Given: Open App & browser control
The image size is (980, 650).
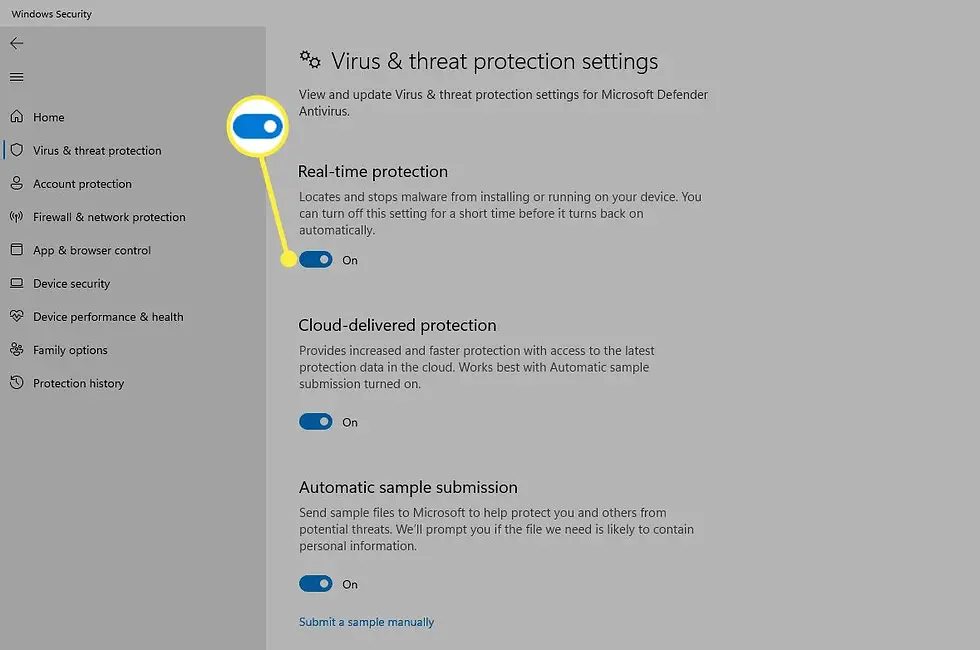Looking at the screenshot, I should (91, 250).
